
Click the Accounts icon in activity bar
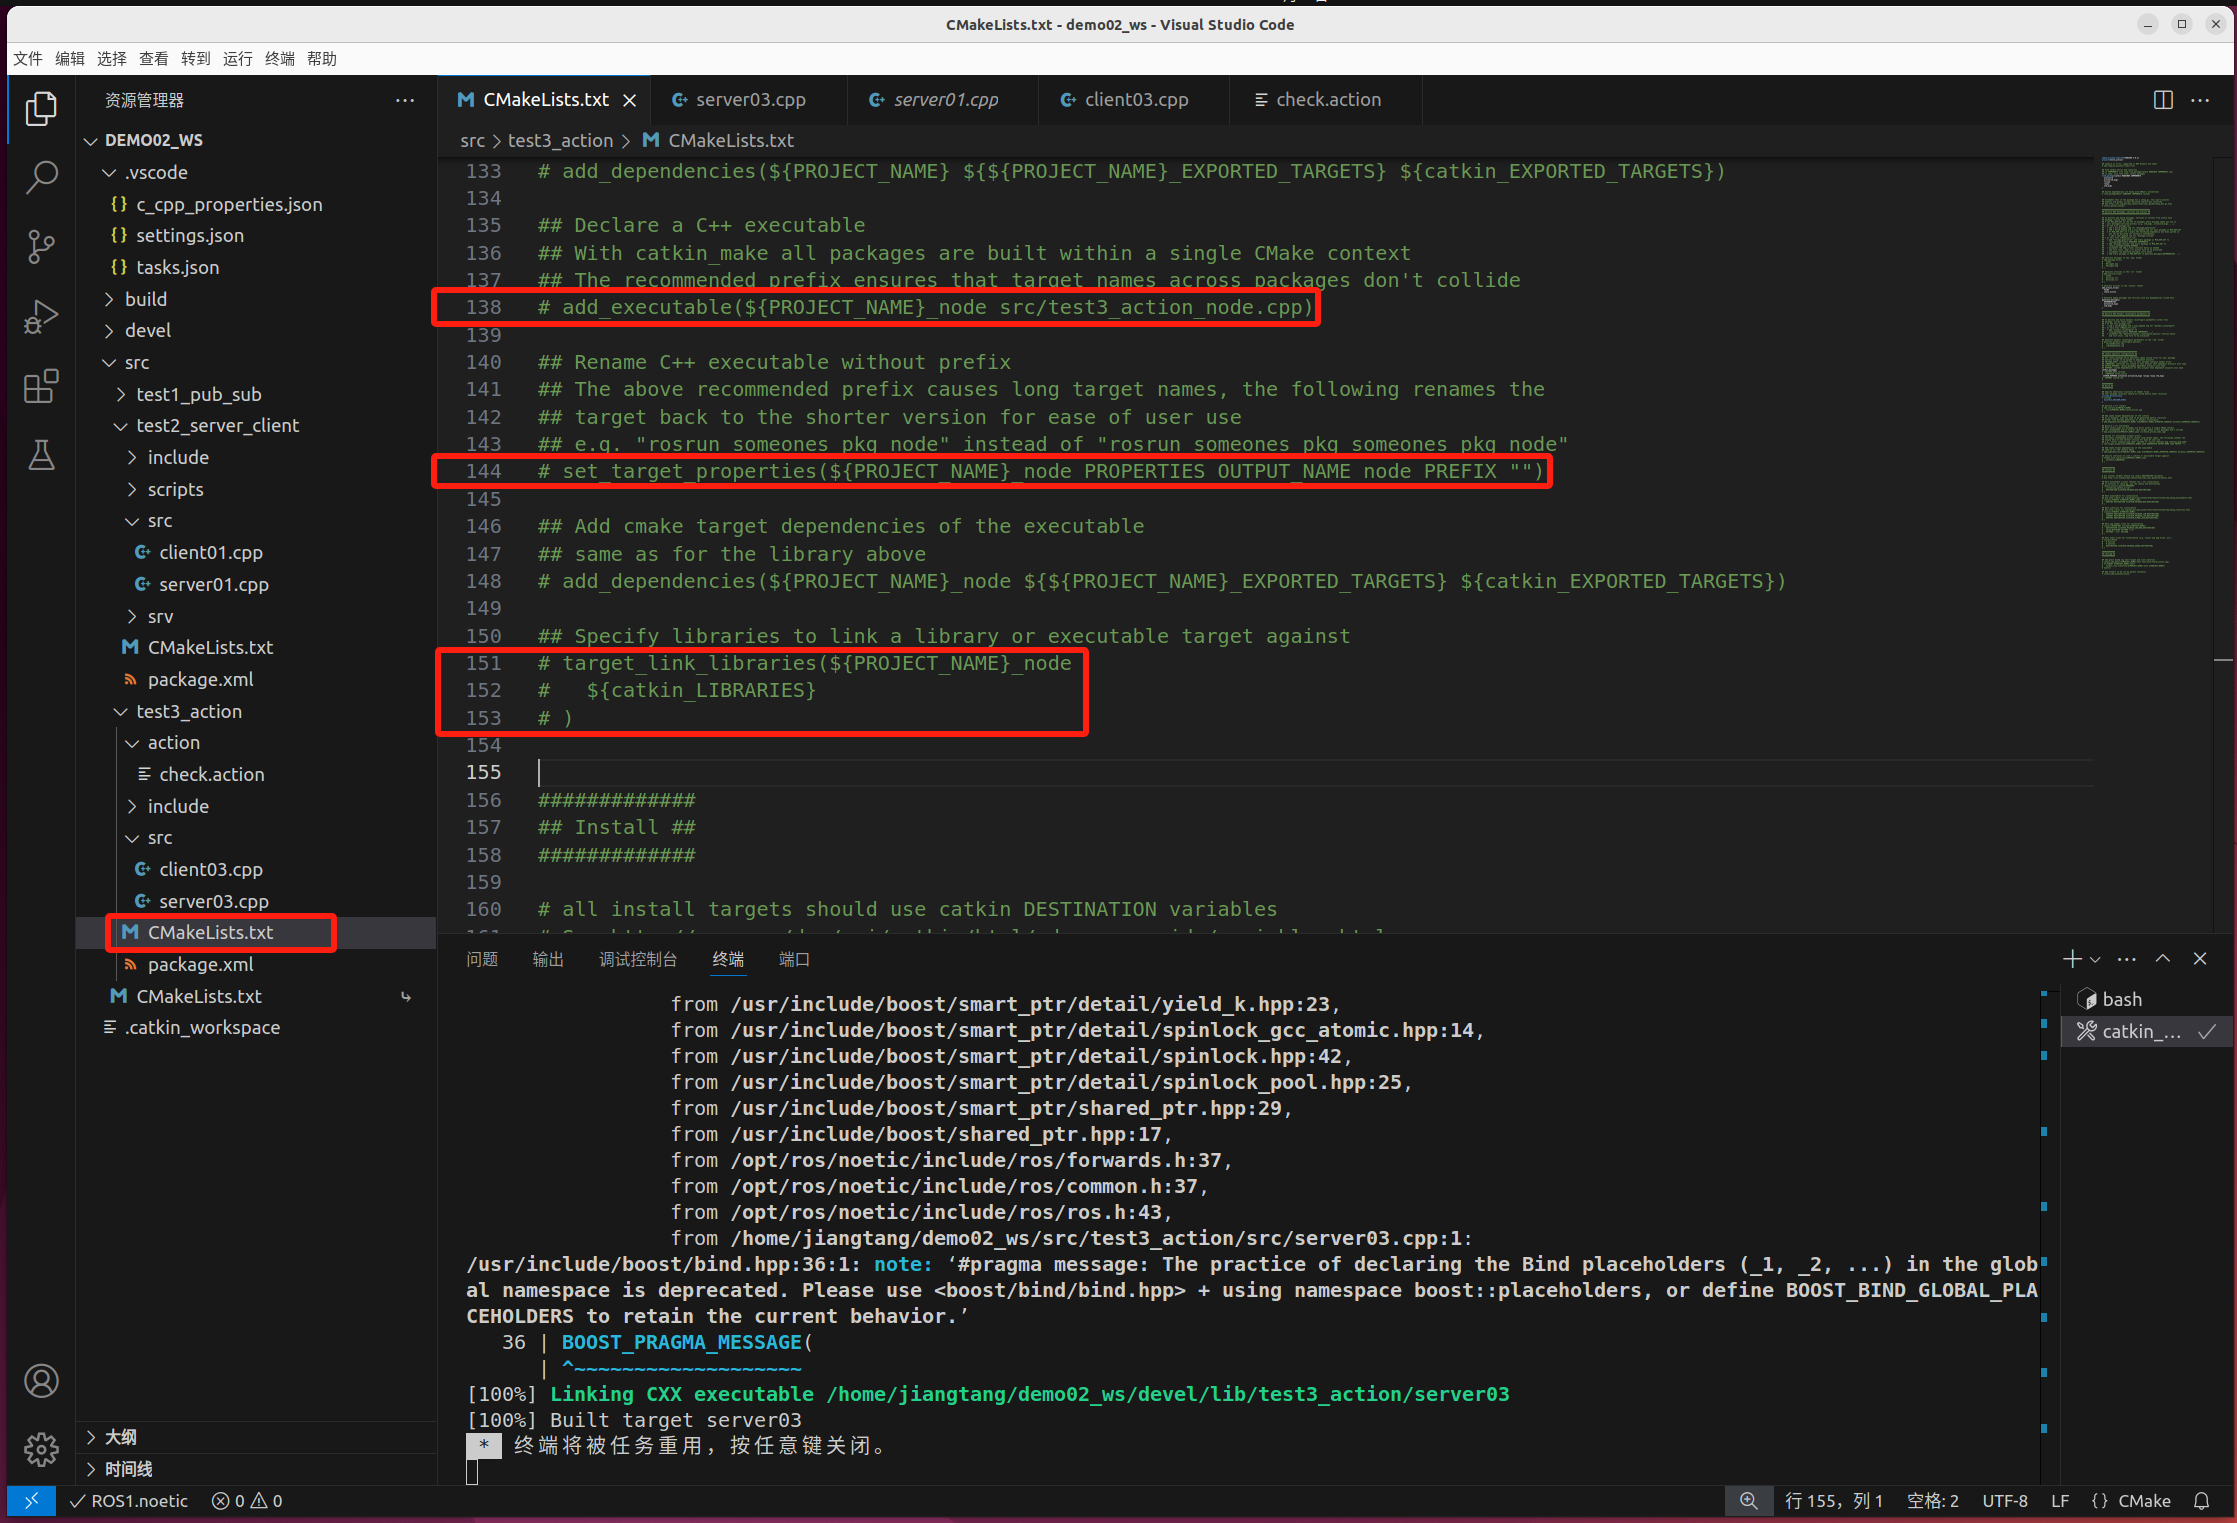(x=41, y=1381)
